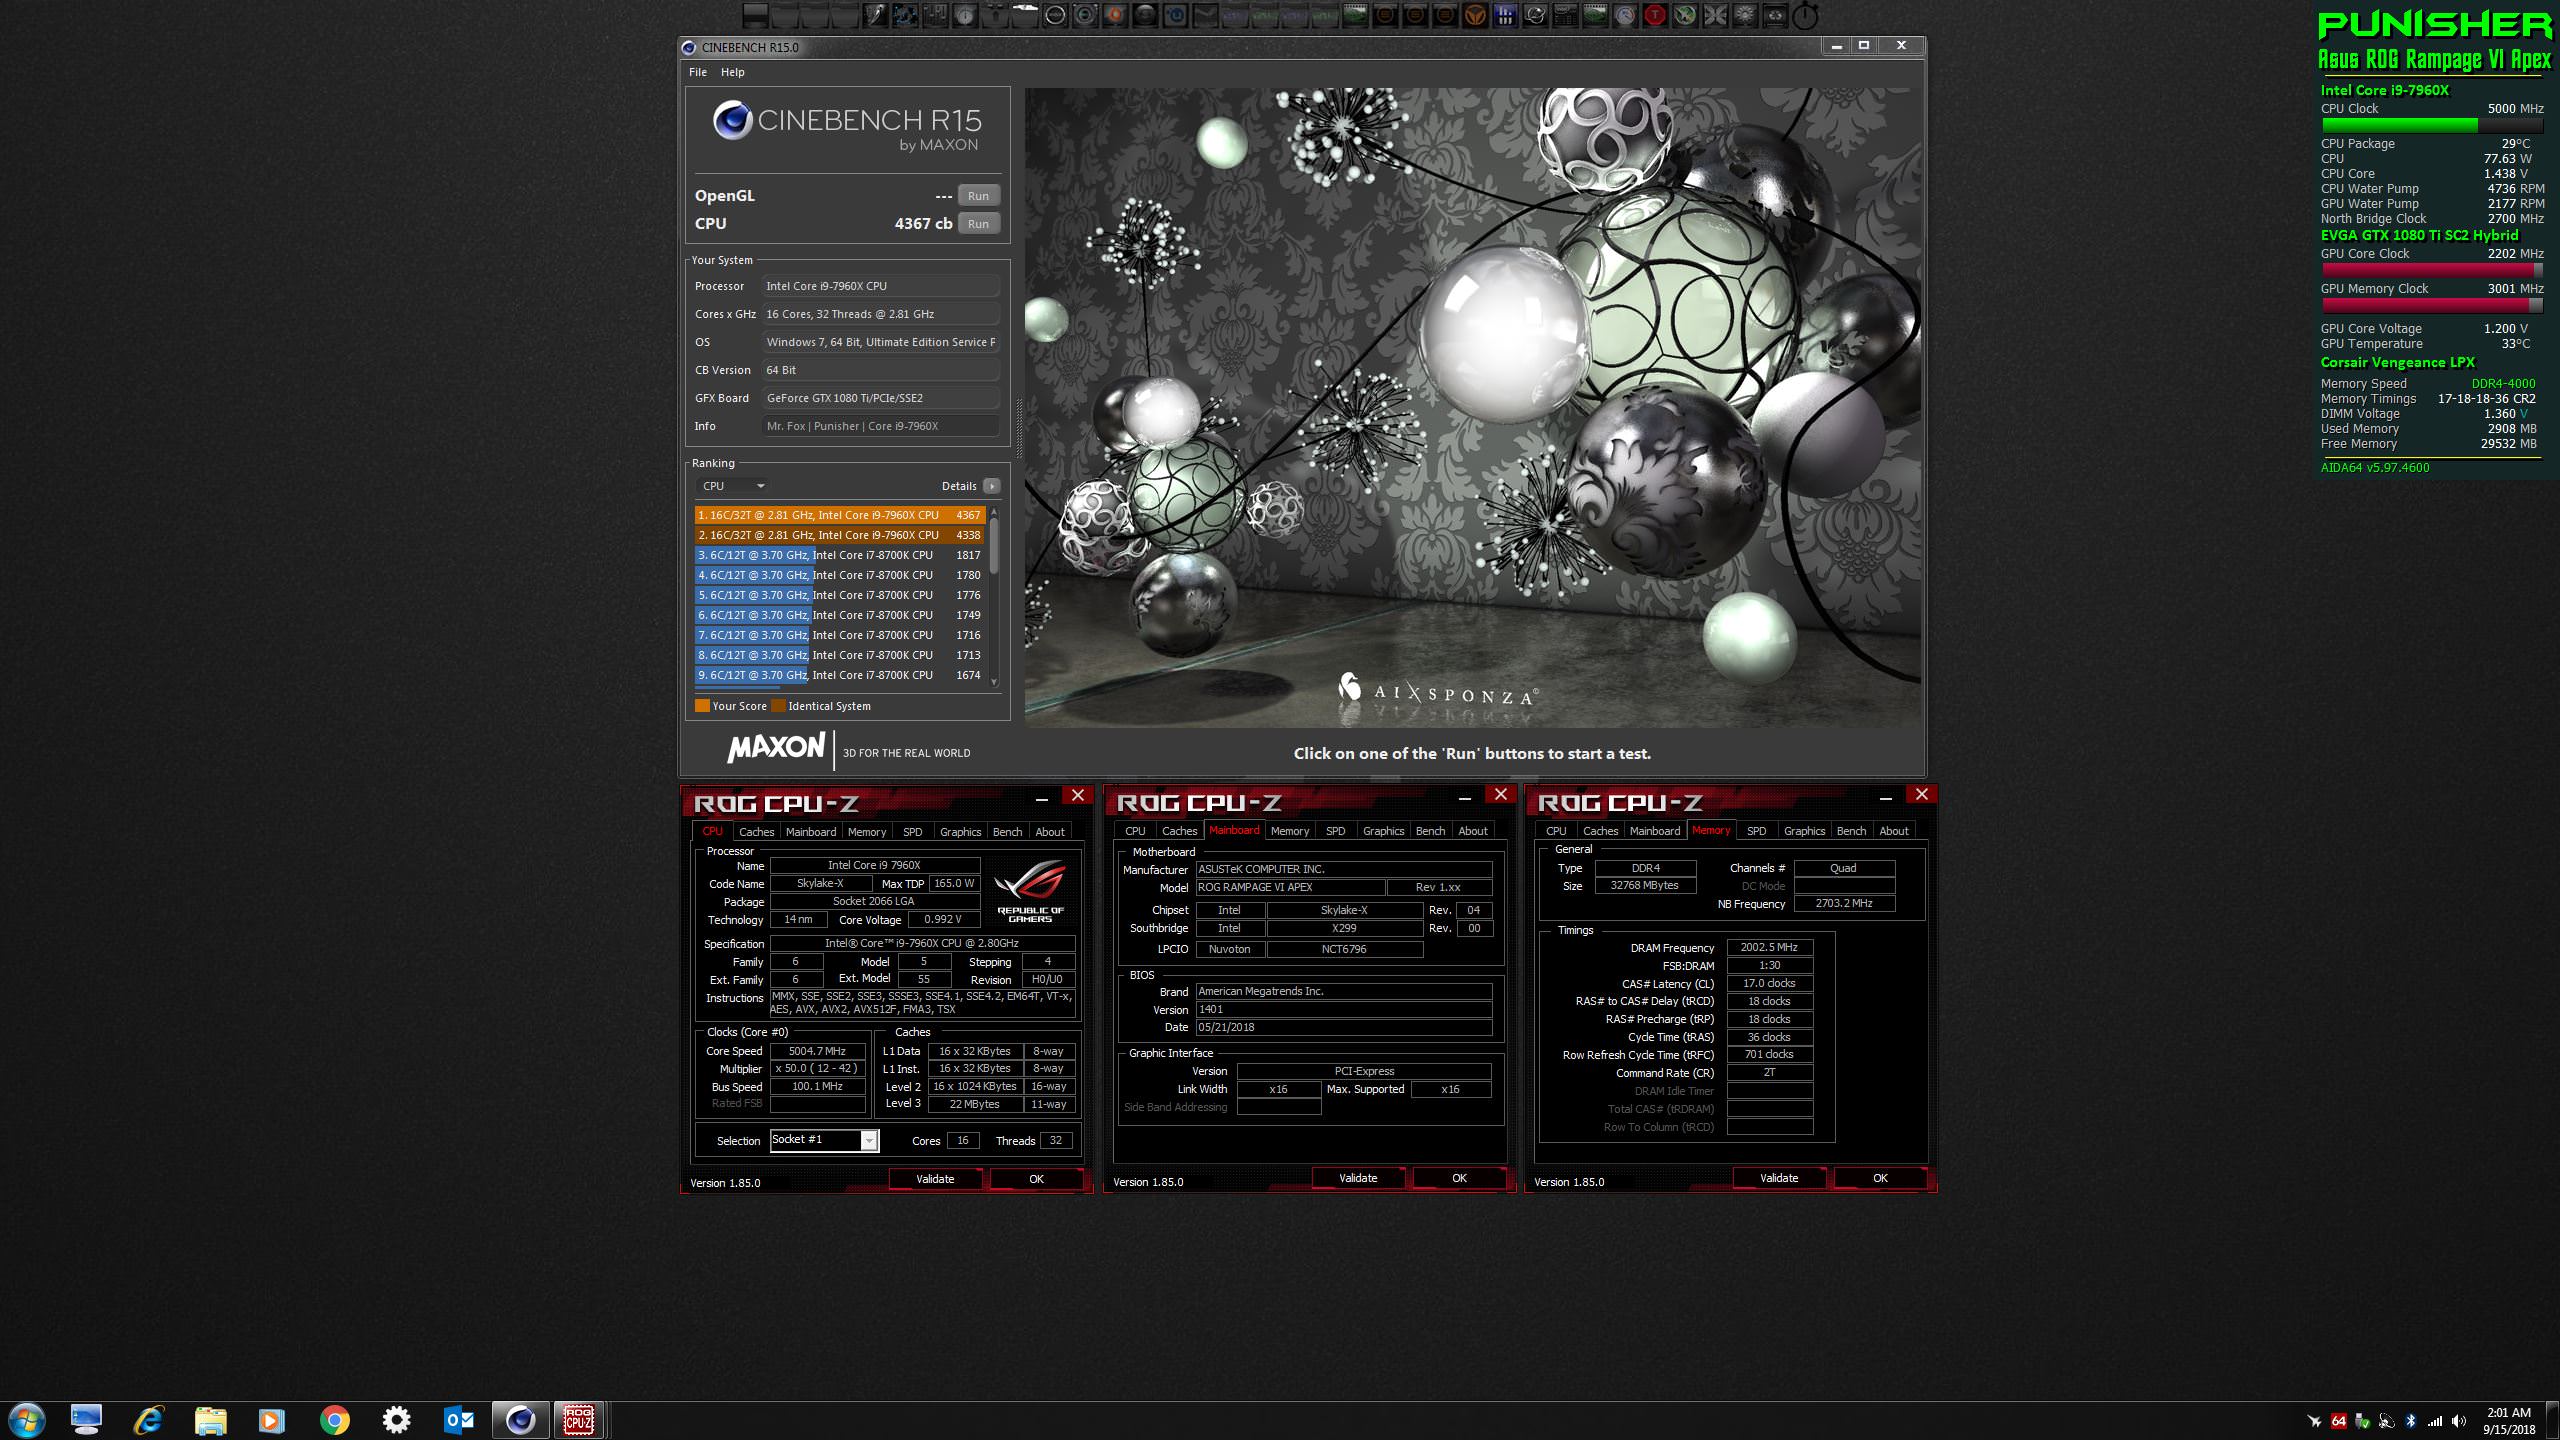Click the volume speaker tray icon
This screenshot has height=1440, width=2560.
coord(2458,1421)
